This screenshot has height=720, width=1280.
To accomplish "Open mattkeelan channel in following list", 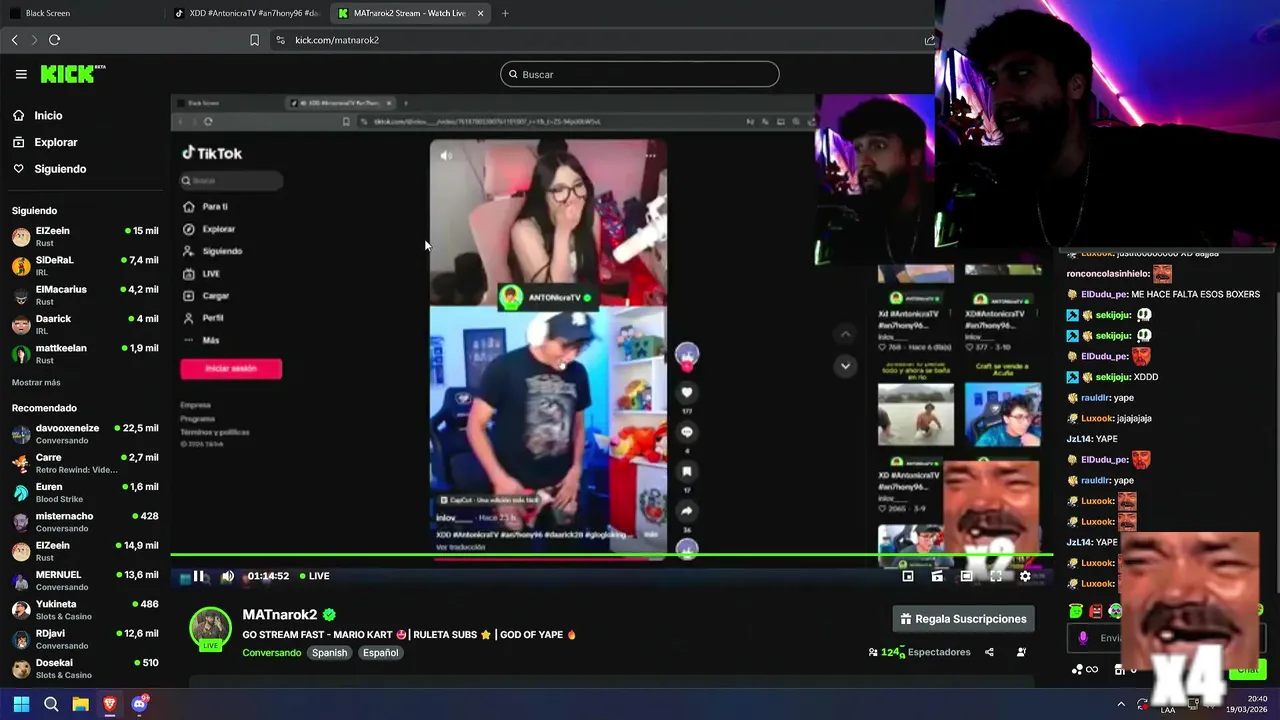I will click(x=85, y=353).
